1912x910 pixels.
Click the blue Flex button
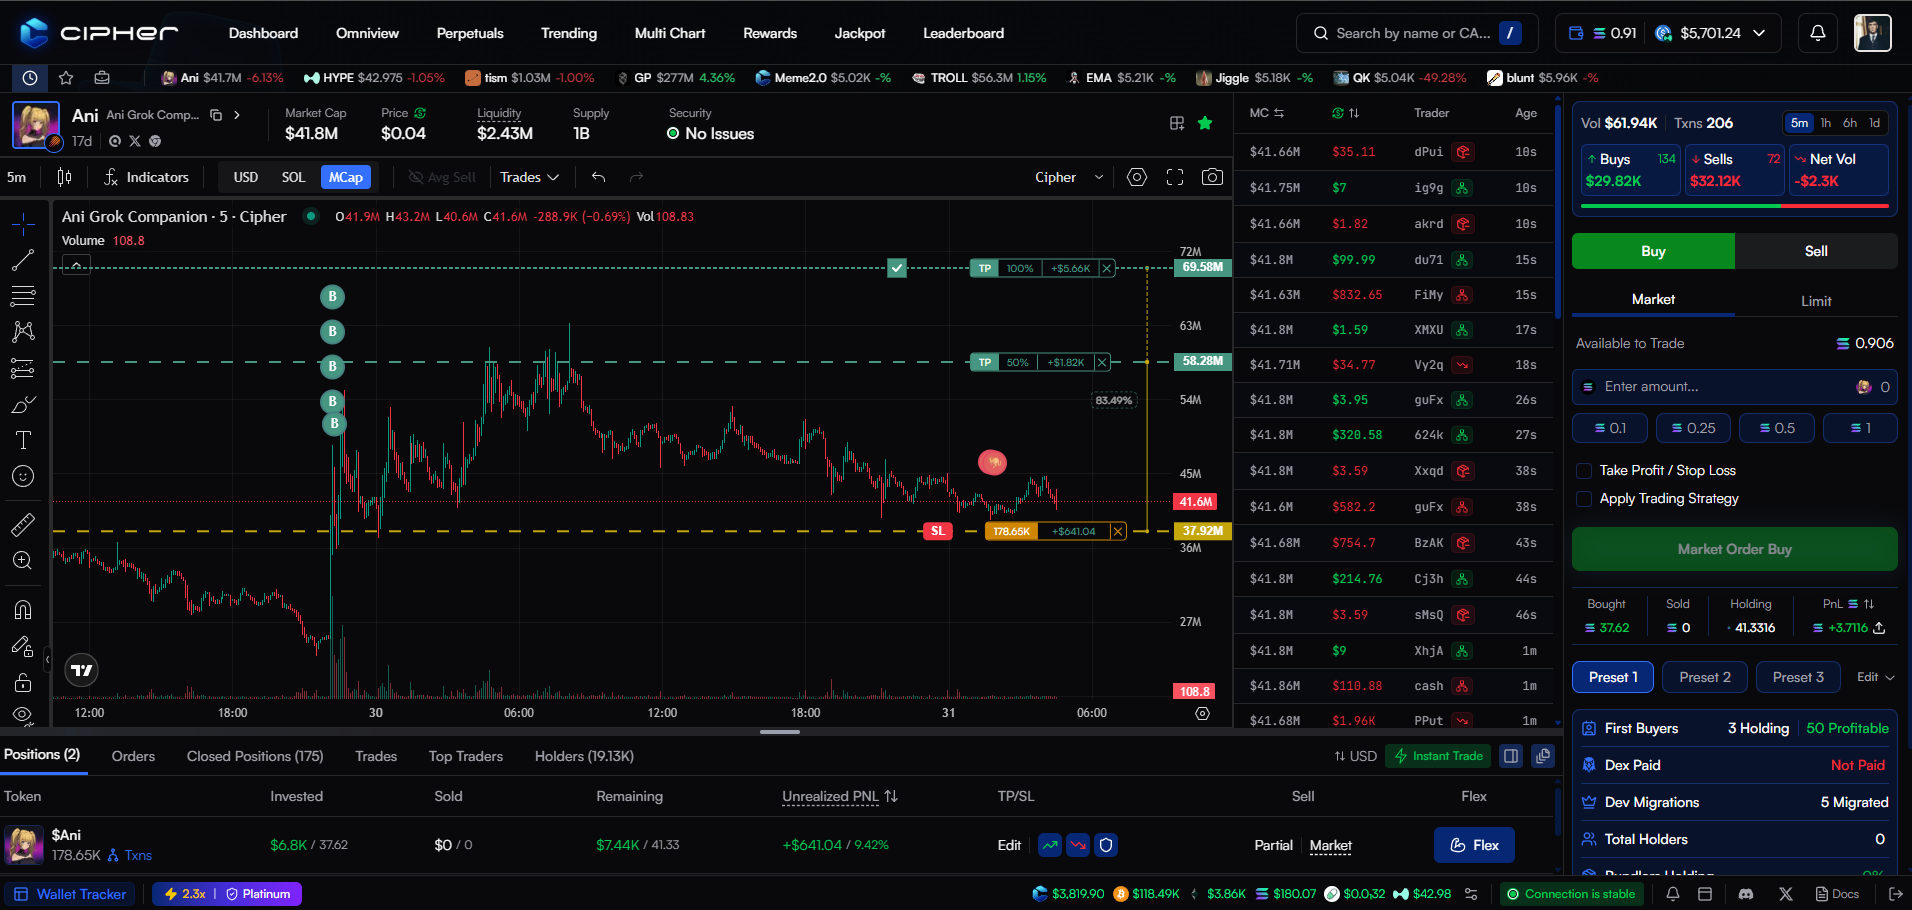pos(1474,845)
